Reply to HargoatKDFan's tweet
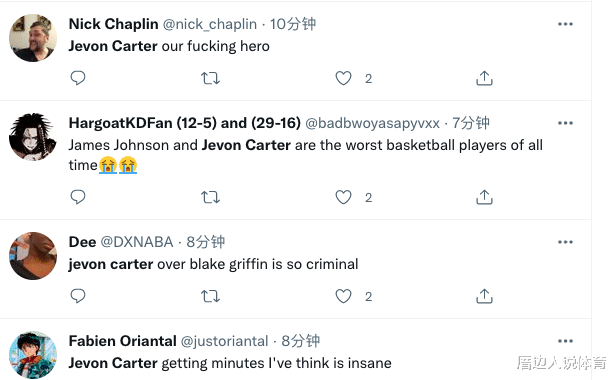 click(78, 197)
